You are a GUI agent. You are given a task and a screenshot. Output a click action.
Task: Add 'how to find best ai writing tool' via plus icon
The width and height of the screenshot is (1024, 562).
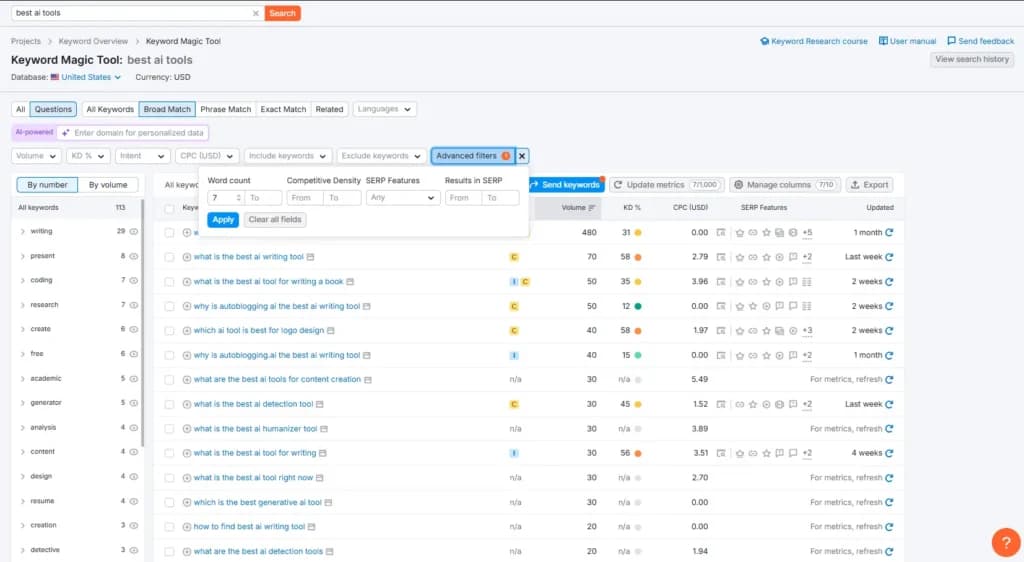coord(187,527)
